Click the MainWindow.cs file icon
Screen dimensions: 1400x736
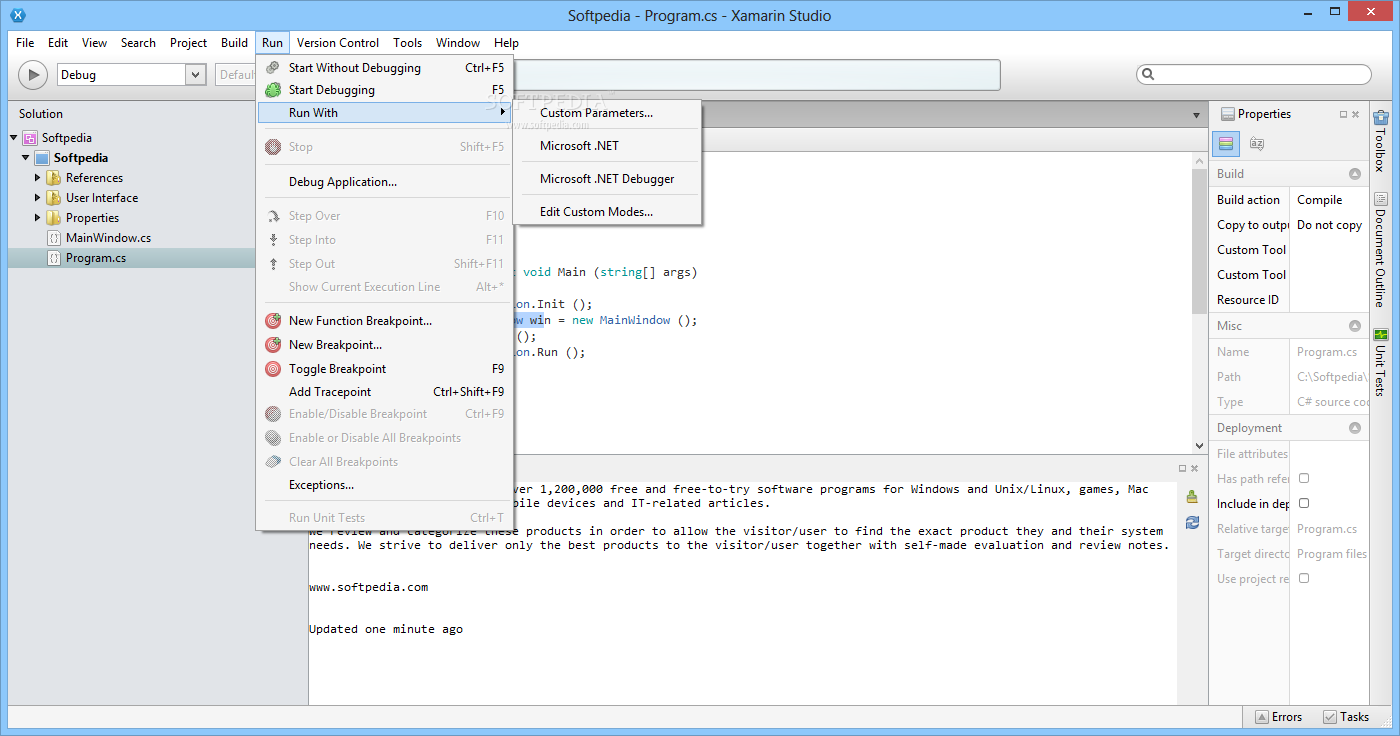coord(54,238)
